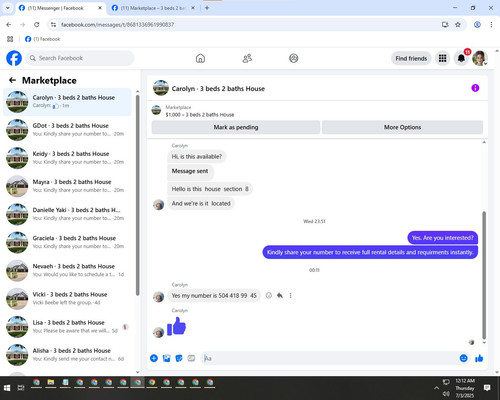Close the Messenger browser tab
The width and height of the screenshot is (500, 400).
(100, 8)
